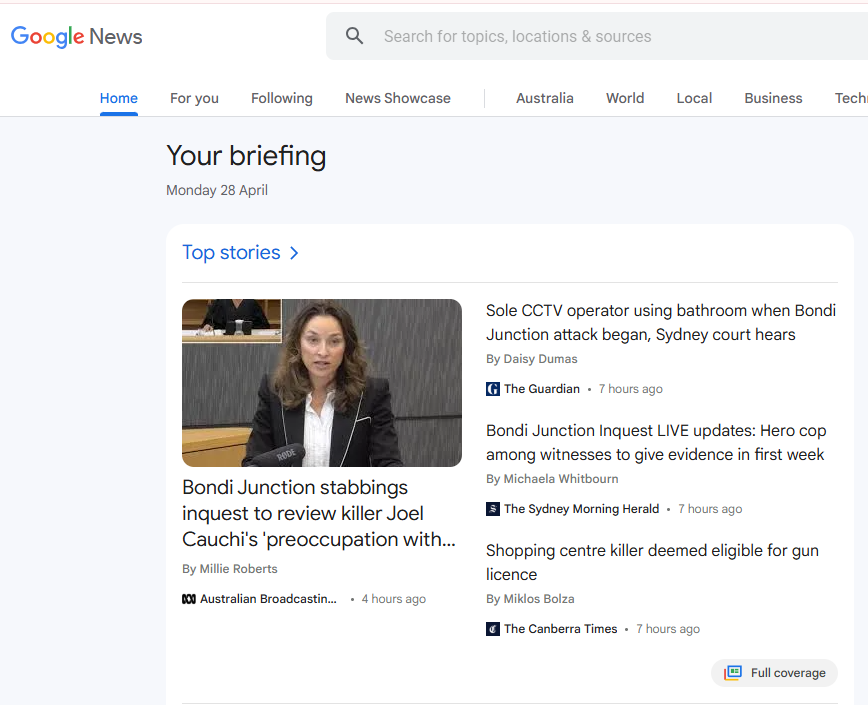This screenshot has height=705, width=868.
Task: Click The Guardian publisher logo icon
Action: click(492, 388)
